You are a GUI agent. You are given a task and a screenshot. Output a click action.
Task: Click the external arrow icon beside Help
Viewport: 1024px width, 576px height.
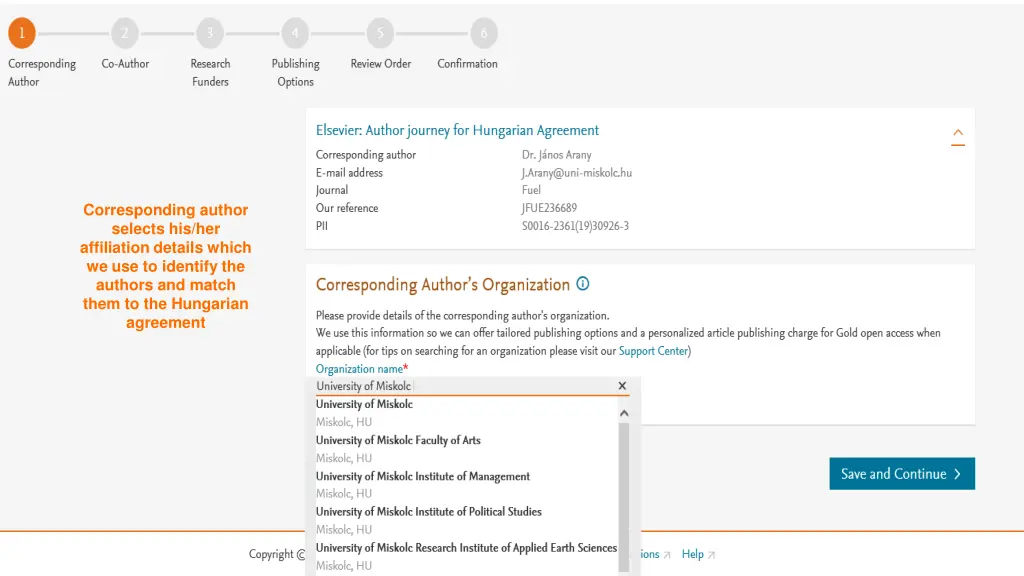pyautogui.click(x=711, y=555)
